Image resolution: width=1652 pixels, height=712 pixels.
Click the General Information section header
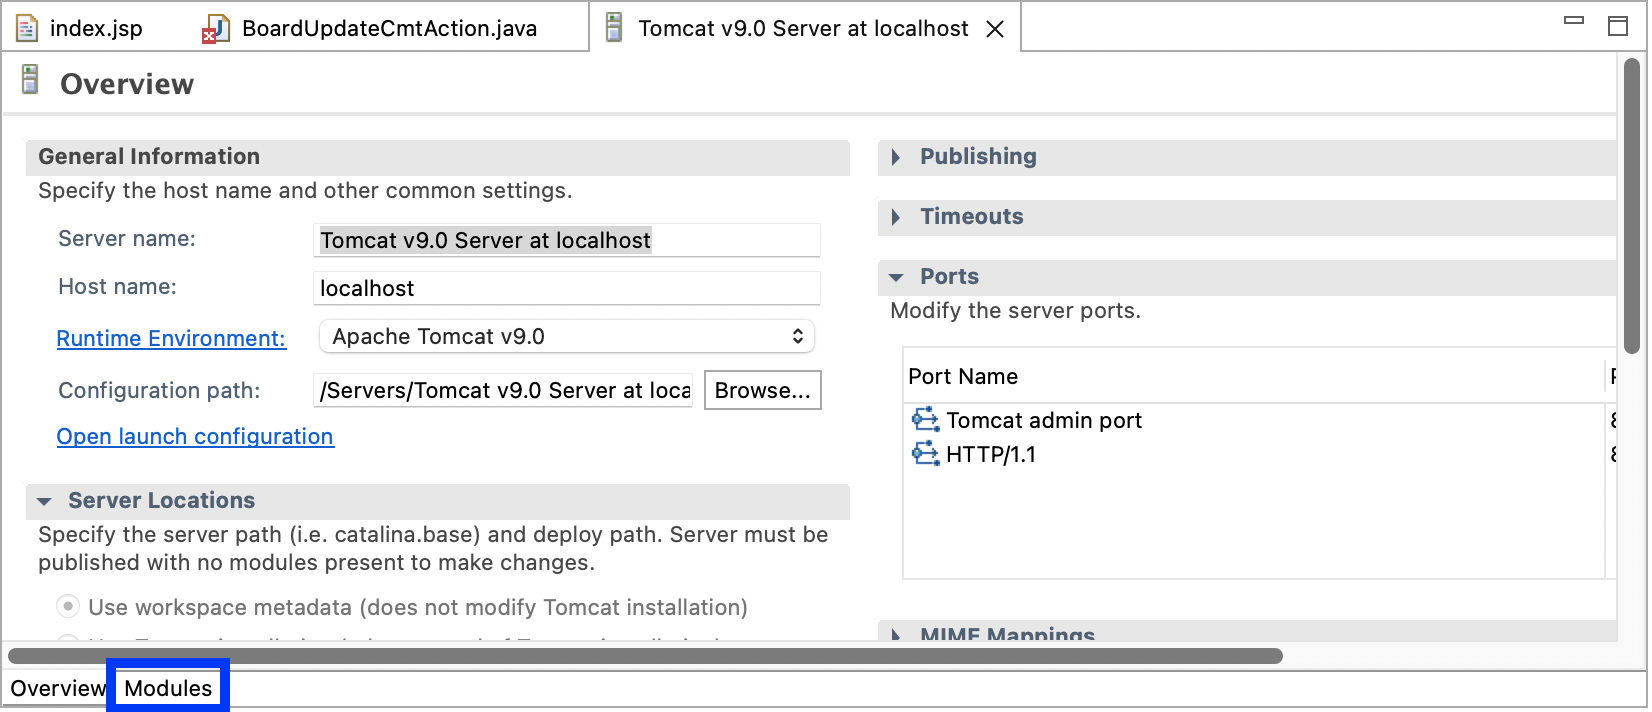tap(438, 157)
